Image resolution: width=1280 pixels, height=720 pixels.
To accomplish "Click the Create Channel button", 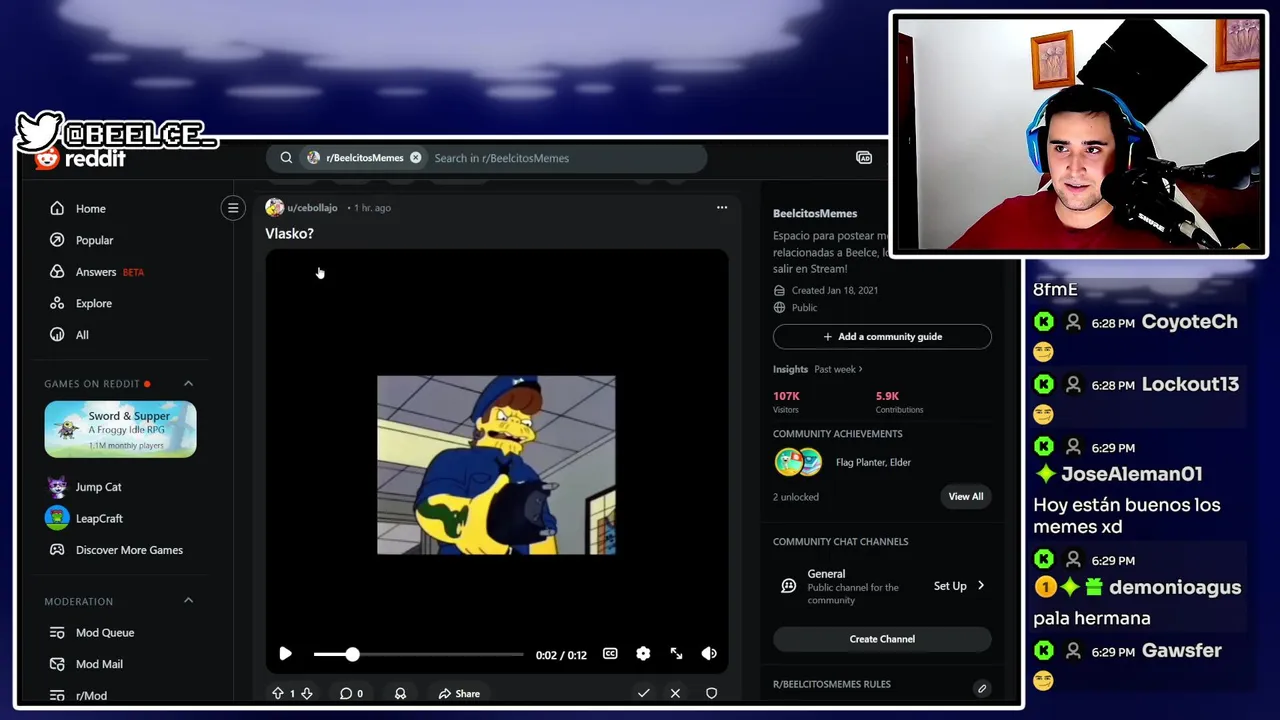I will click(x=882, y=639).
